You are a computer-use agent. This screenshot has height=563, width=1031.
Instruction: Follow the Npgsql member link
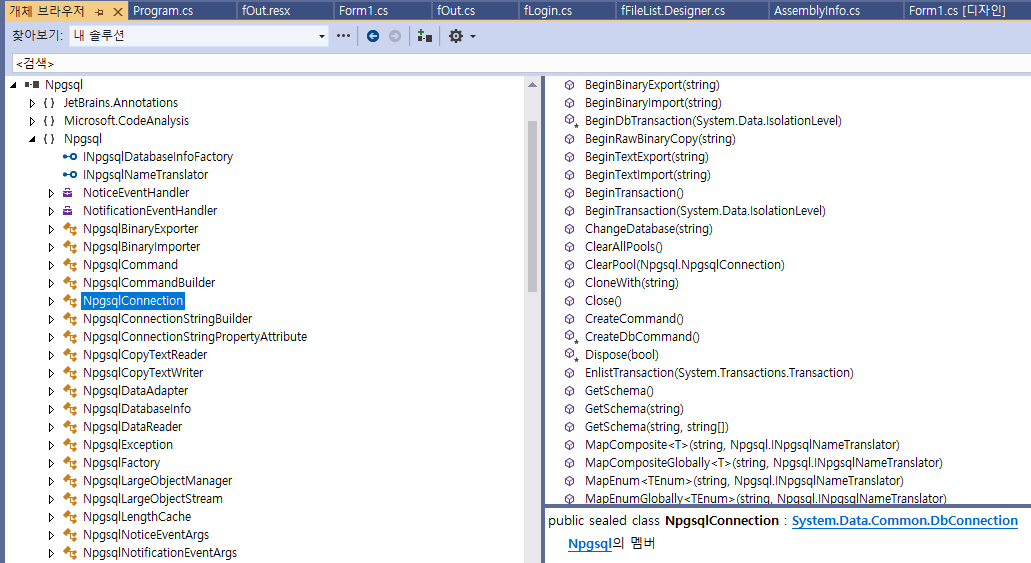[590, 544]
